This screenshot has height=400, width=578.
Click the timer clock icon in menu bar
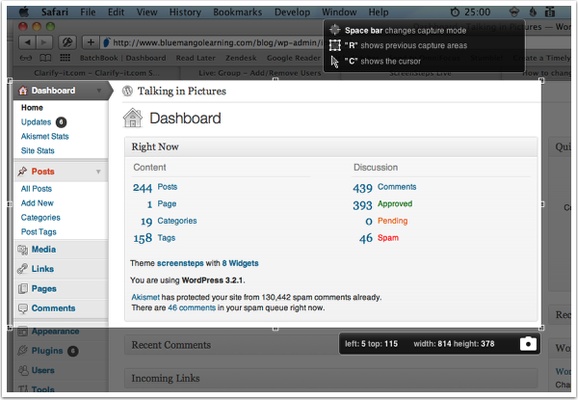(x=455, y=12)
